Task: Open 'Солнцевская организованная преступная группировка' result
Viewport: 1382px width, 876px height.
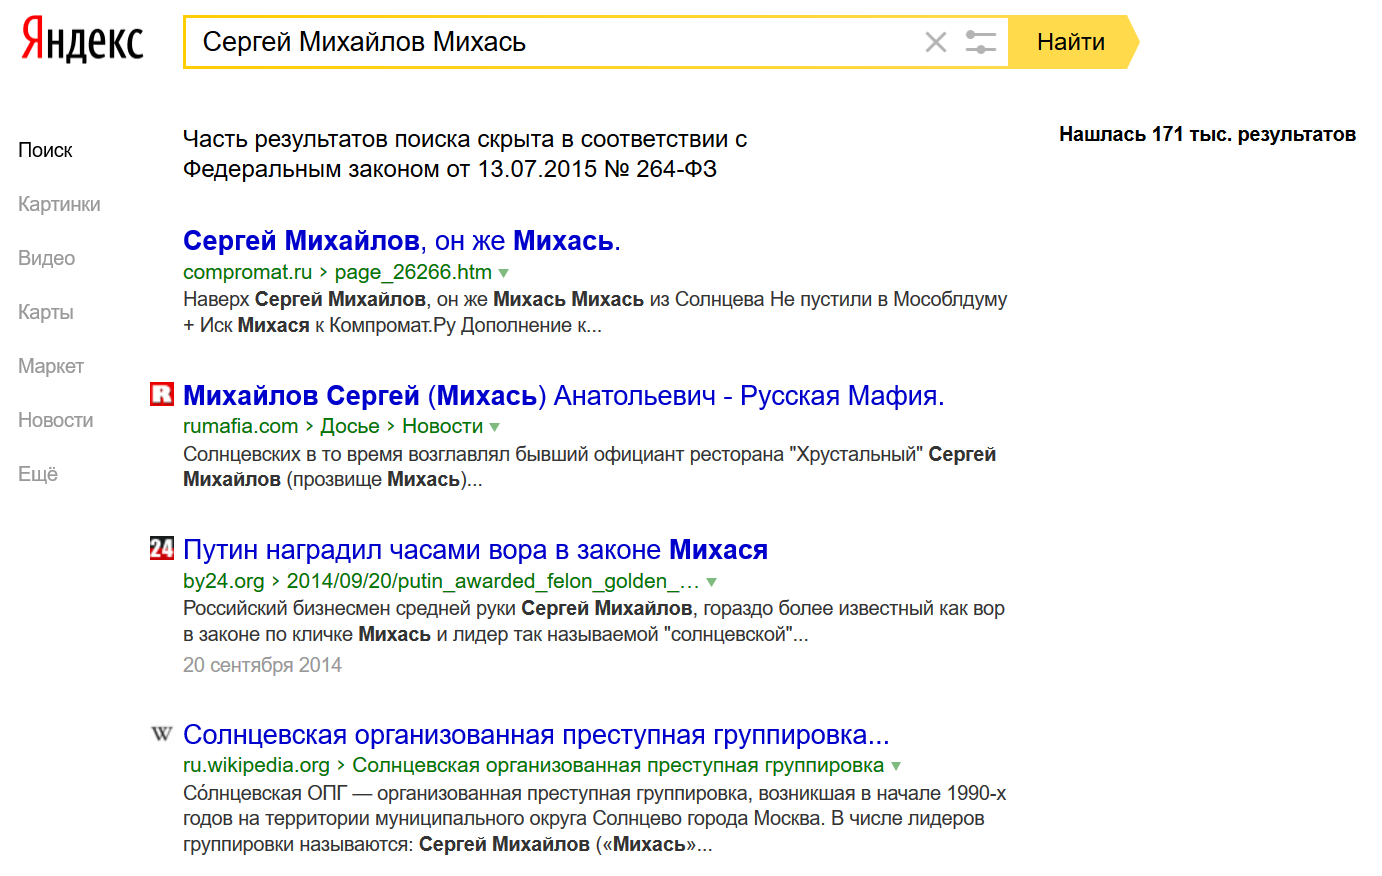Action: click(536, 735)
